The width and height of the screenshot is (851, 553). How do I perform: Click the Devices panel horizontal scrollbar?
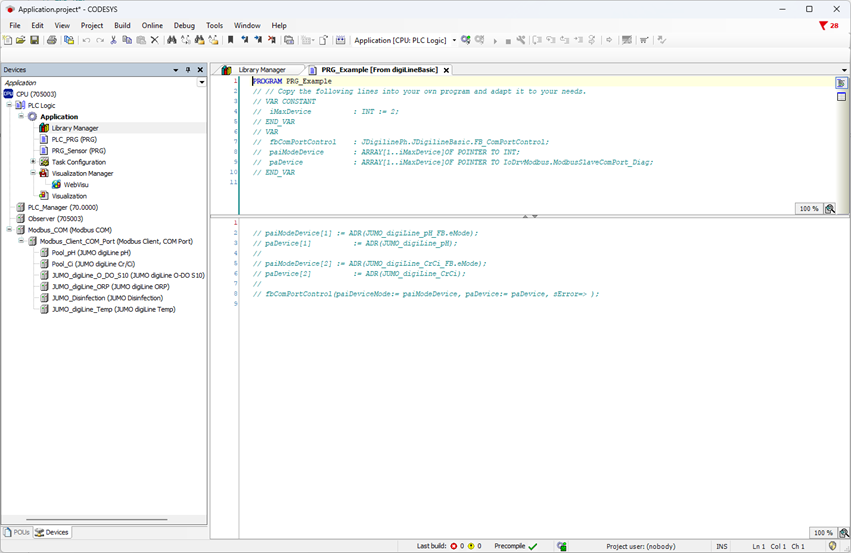(97, 519)
